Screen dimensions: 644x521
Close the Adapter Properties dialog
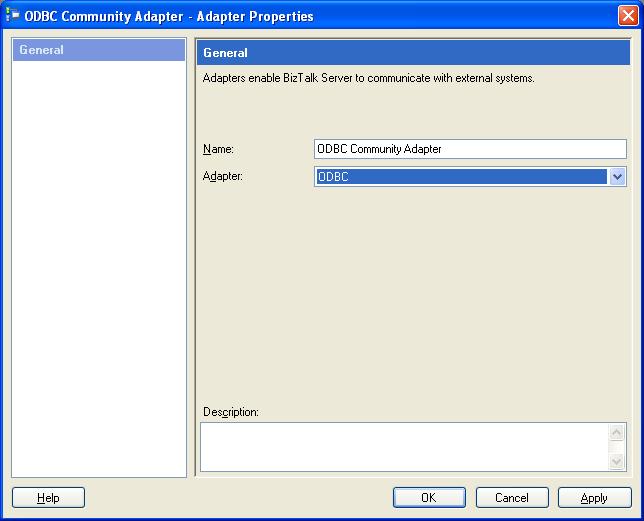click(x=628, y=16)
